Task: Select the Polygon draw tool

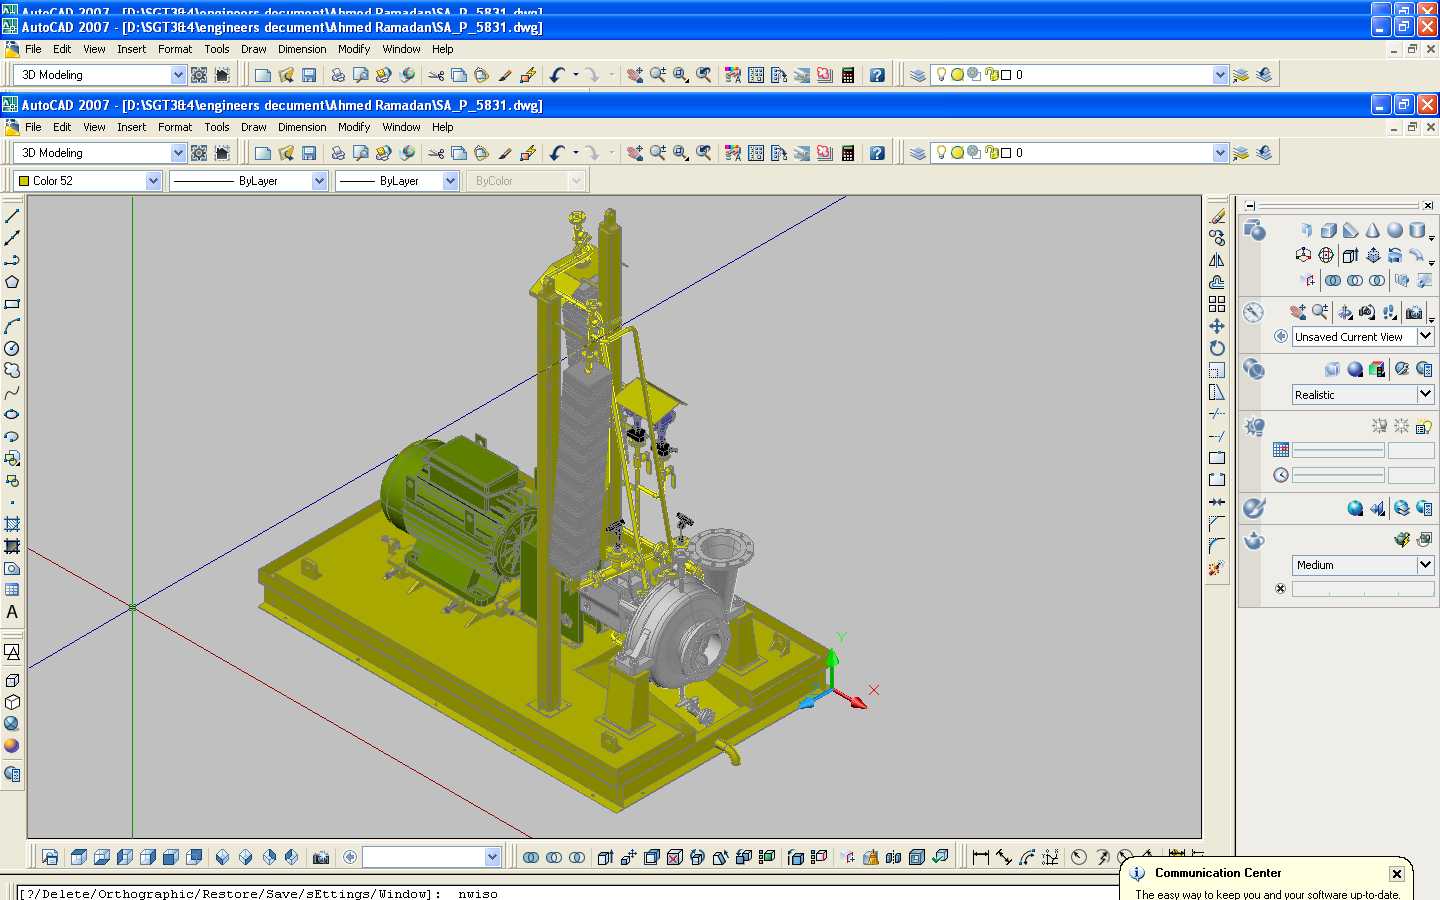Action: [12, 282]
